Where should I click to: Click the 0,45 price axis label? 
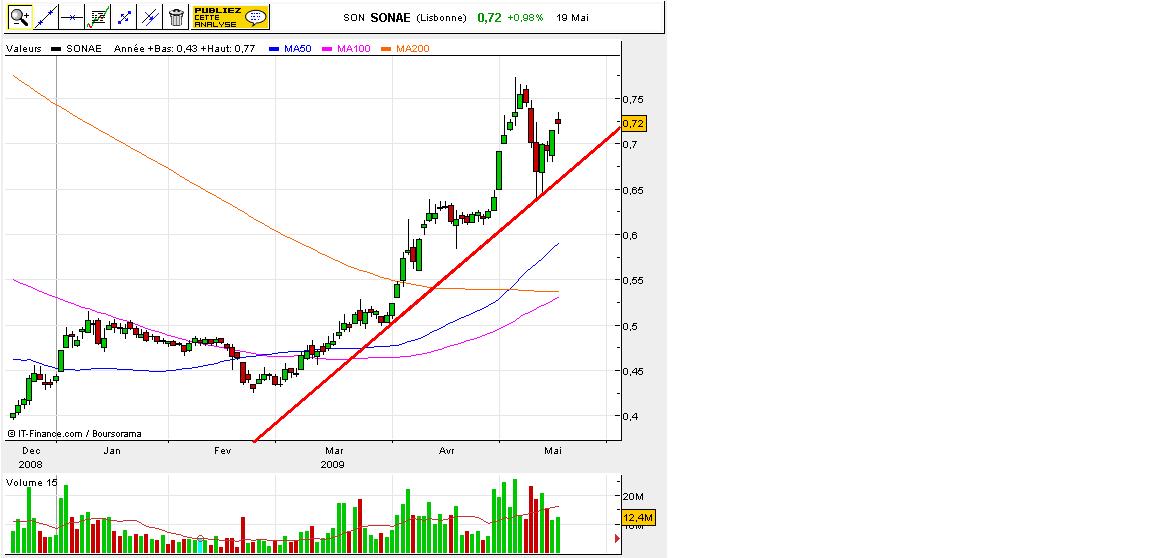[x=633, y=371]
